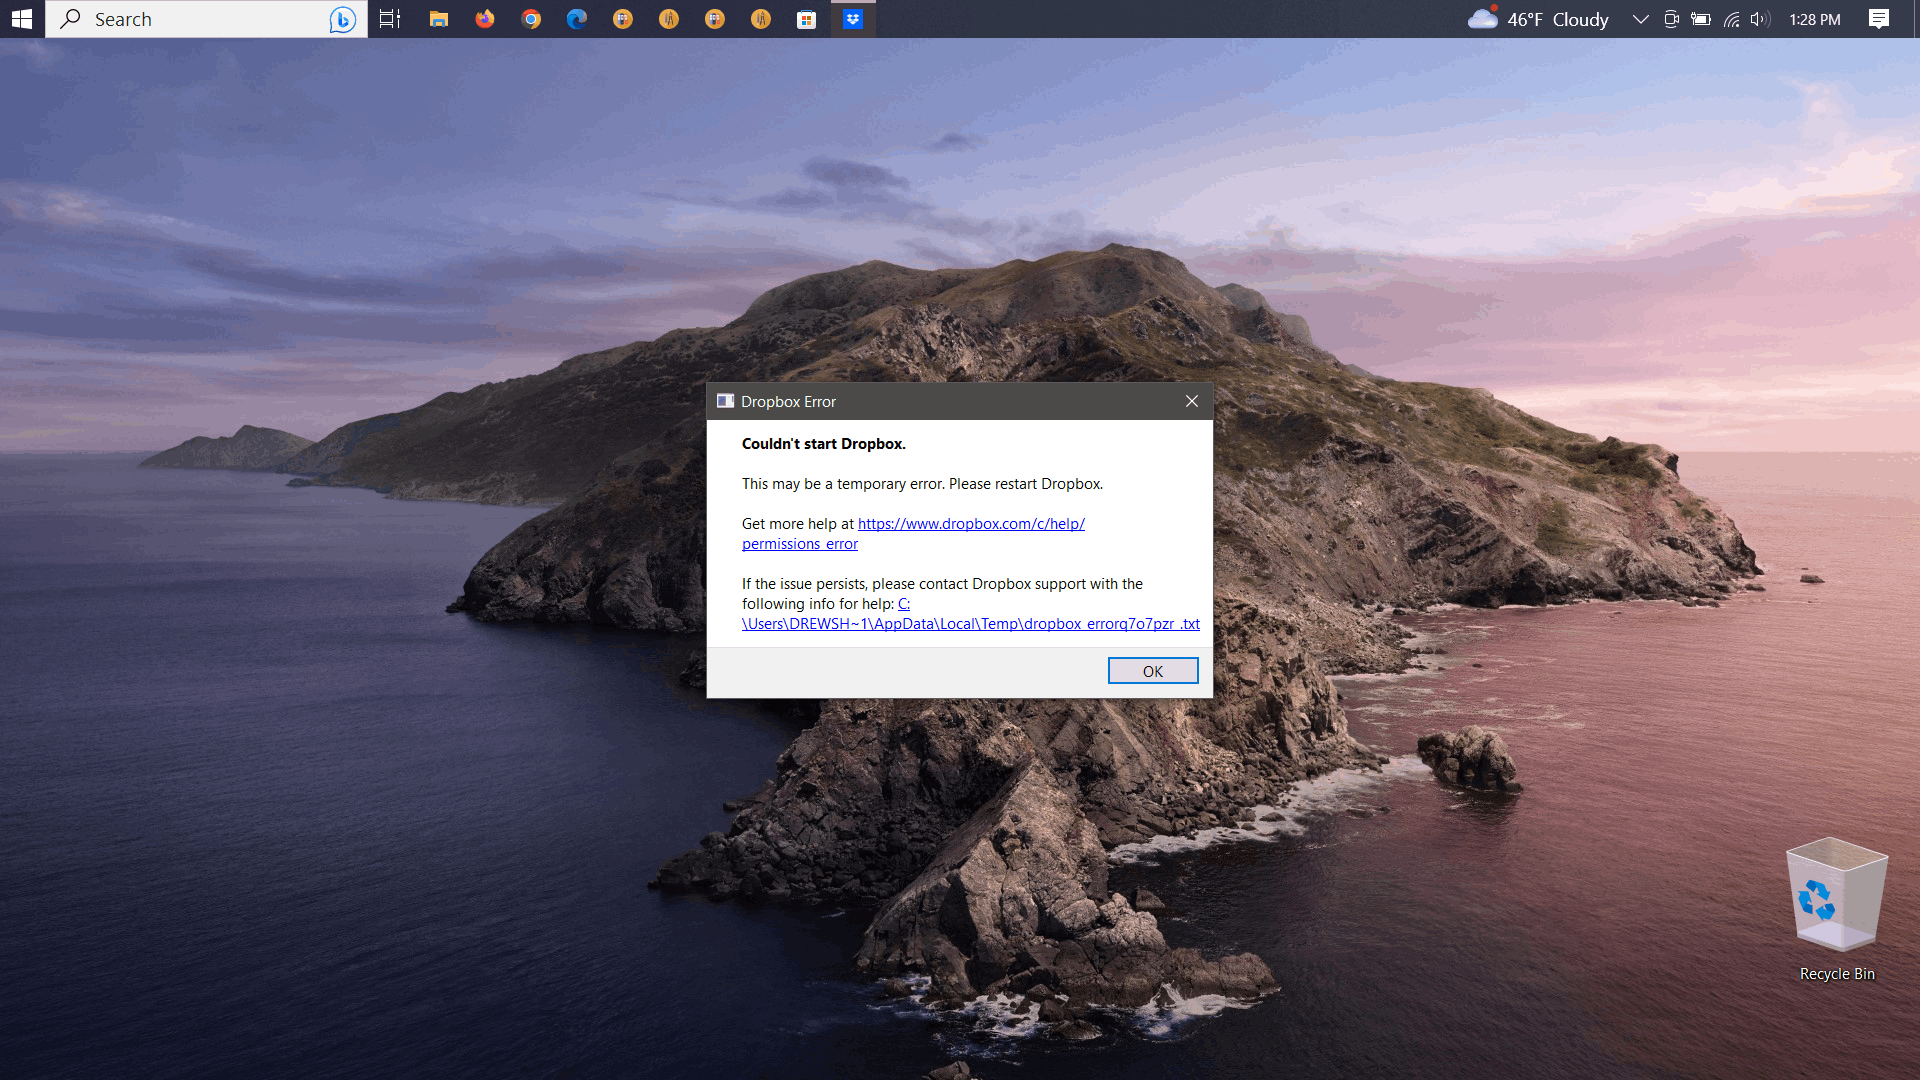Click OK in the Dropbox Error dialog

pos(1152,671)
